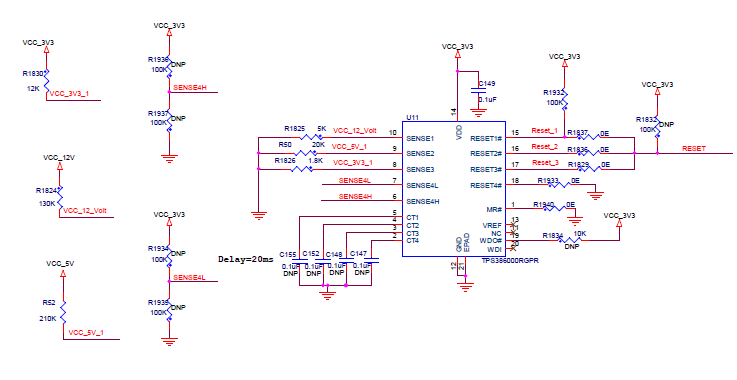Click the R1837 designator text

578,133
